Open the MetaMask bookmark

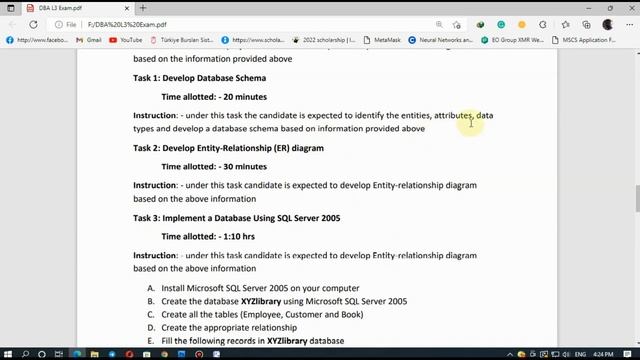382,40
